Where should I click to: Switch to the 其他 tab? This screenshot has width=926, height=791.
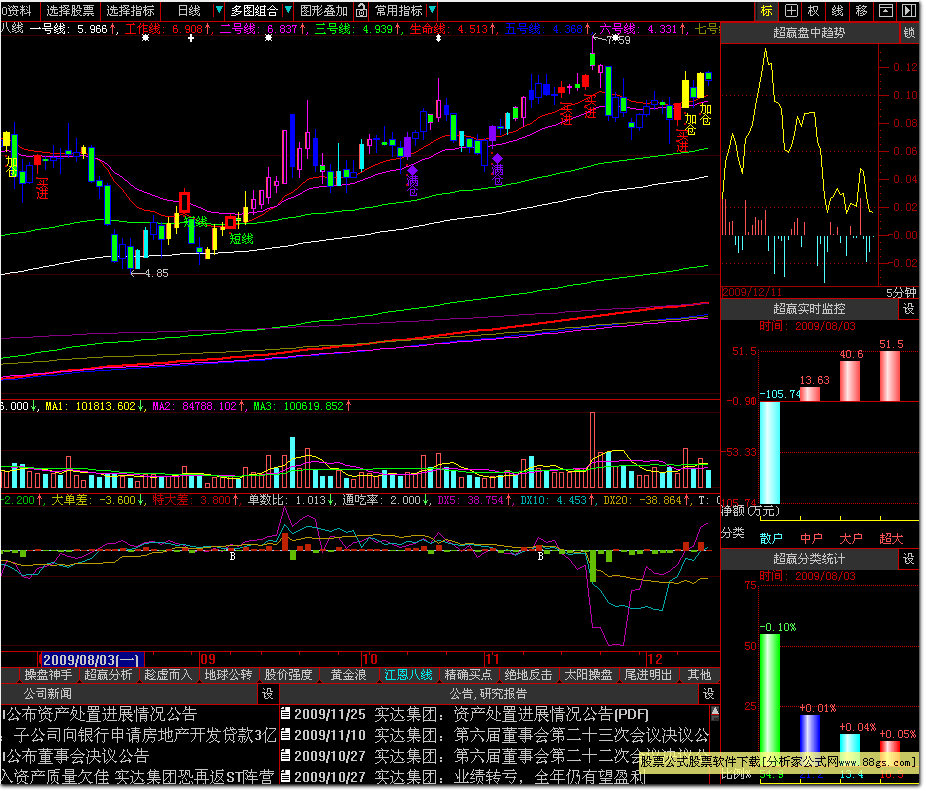tap(699, 675)
